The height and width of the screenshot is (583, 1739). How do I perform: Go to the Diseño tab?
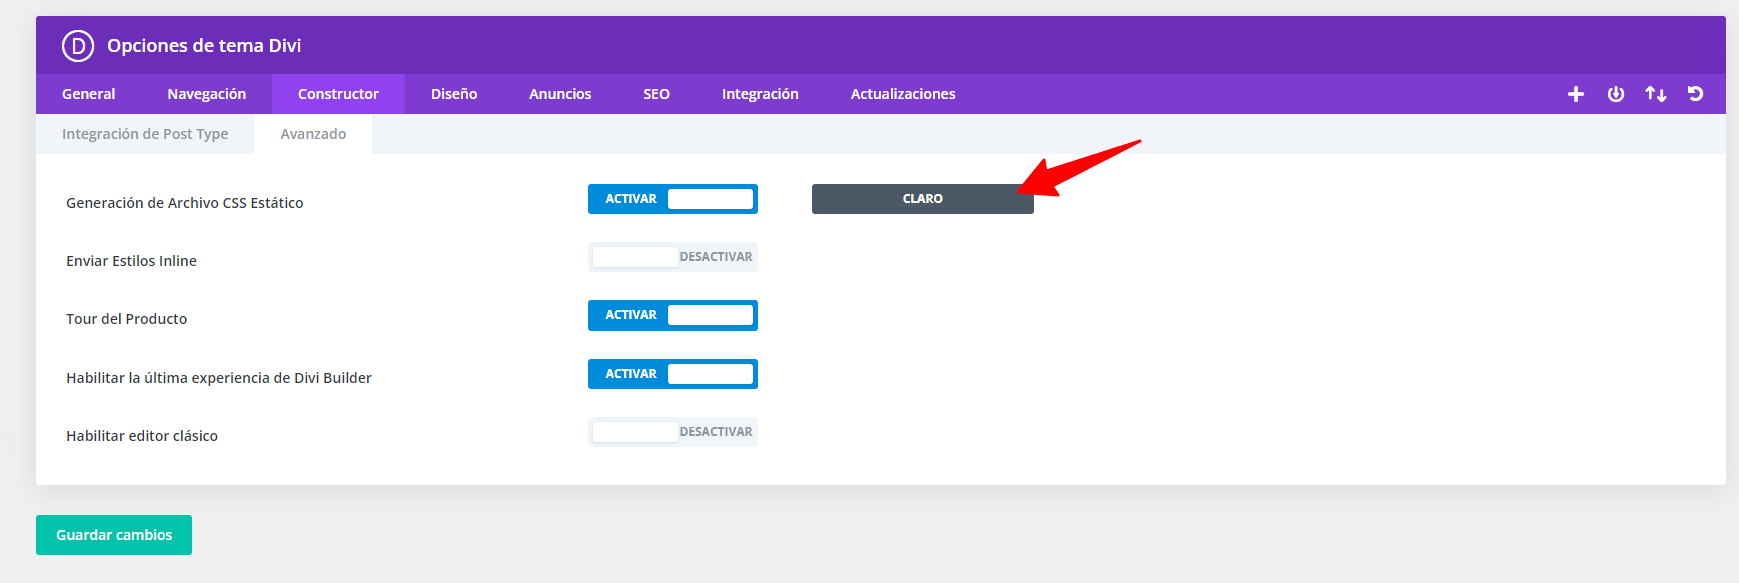point(454,94)
